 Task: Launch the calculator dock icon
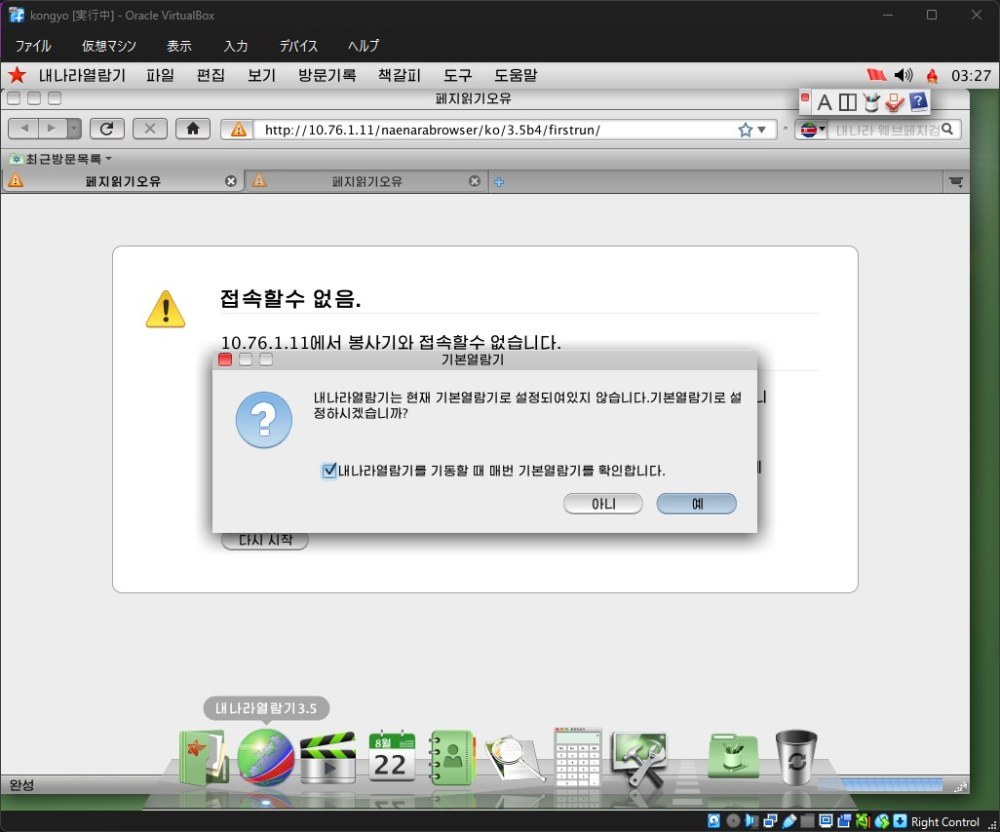[578, 757]
